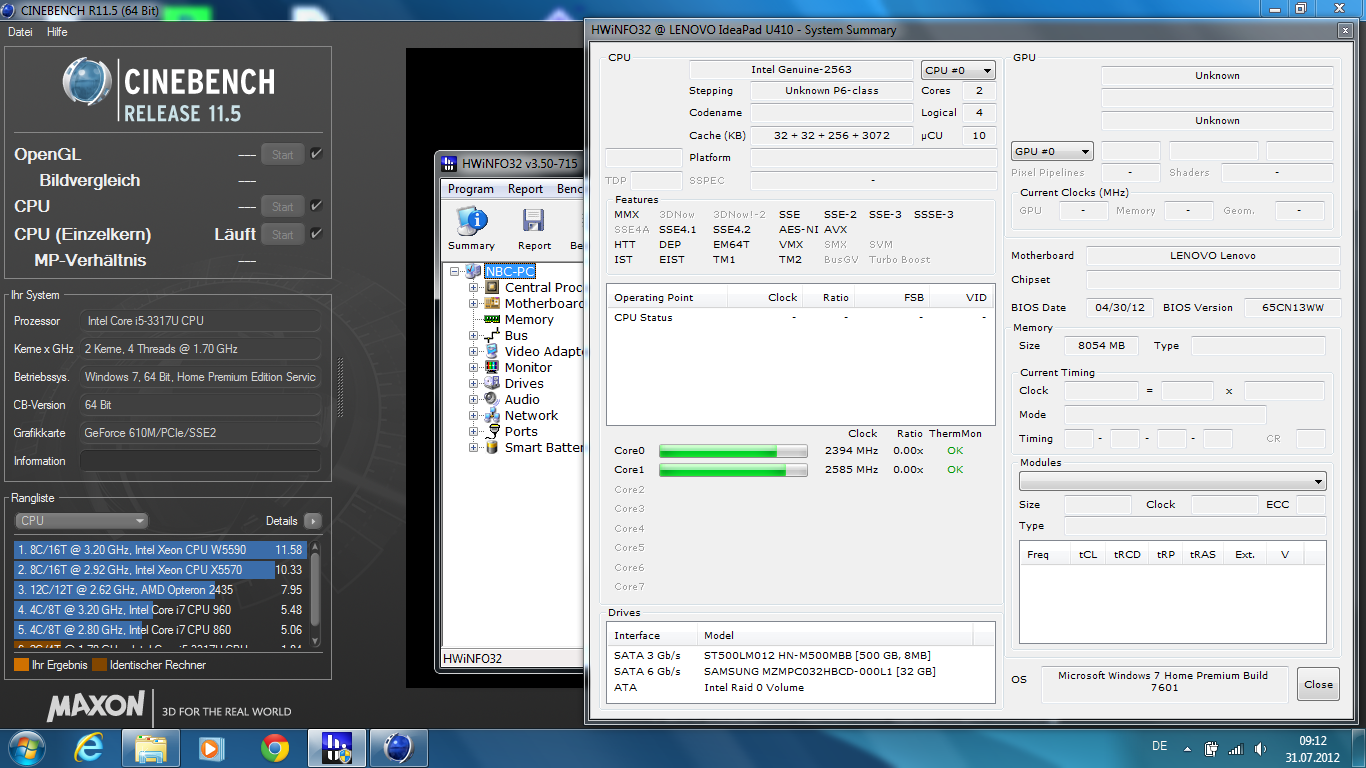Image resolution: width=1366 pixels, height=768 pixels.
Task: Switch to Cinebench taskbar button
Action: pyautogui.click(x=399, y=747)
